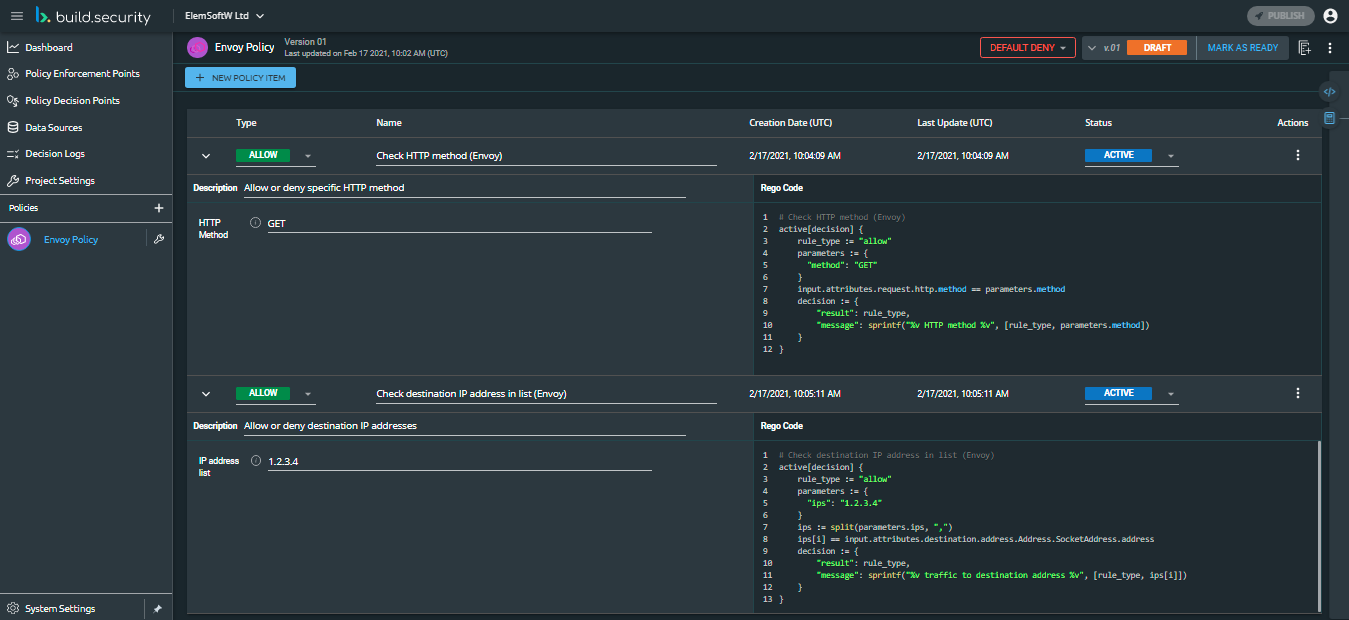Screen dimensions: 1349x620
Task: Open the code view side panel icon
Action: tap(1329, 92)
